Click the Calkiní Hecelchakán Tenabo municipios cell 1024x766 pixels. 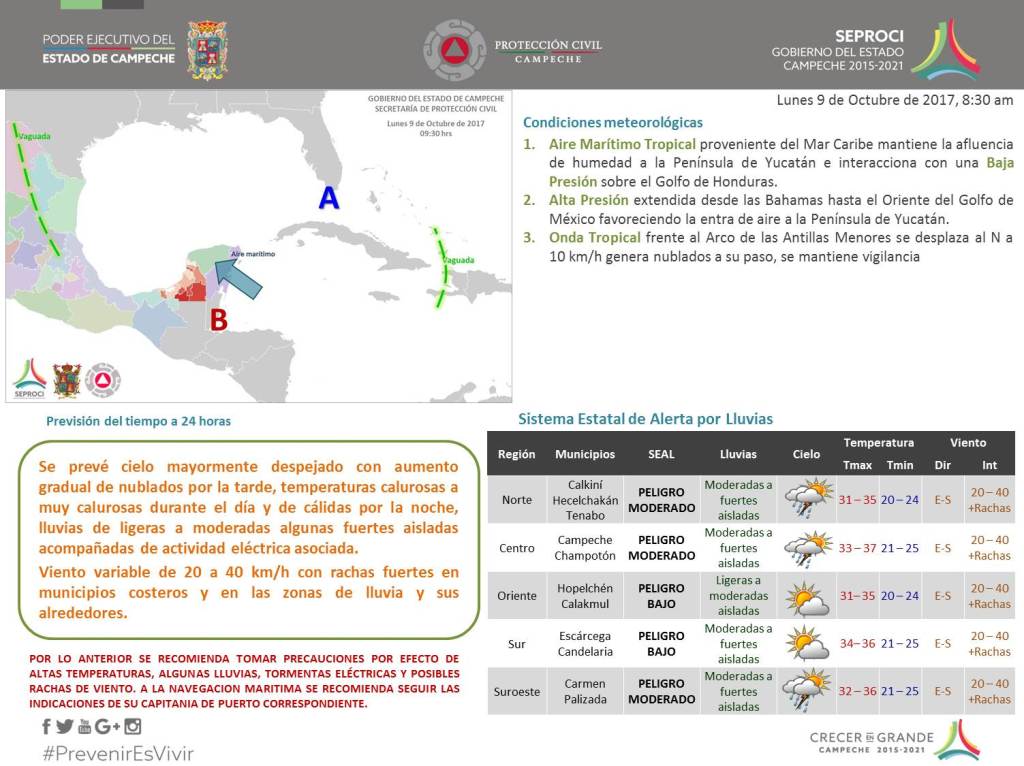(585, 500)
